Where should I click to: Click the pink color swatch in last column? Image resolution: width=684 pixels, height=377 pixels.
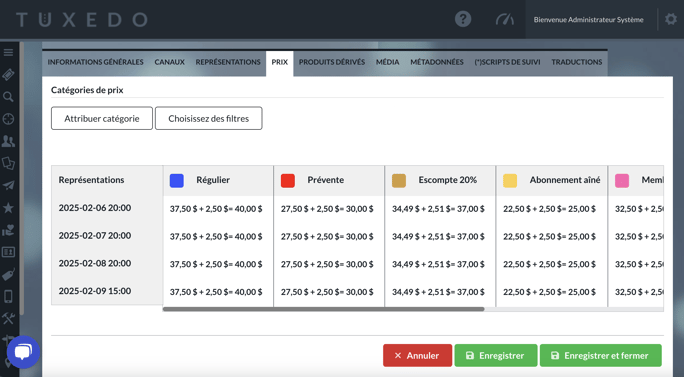click(622, 181)
